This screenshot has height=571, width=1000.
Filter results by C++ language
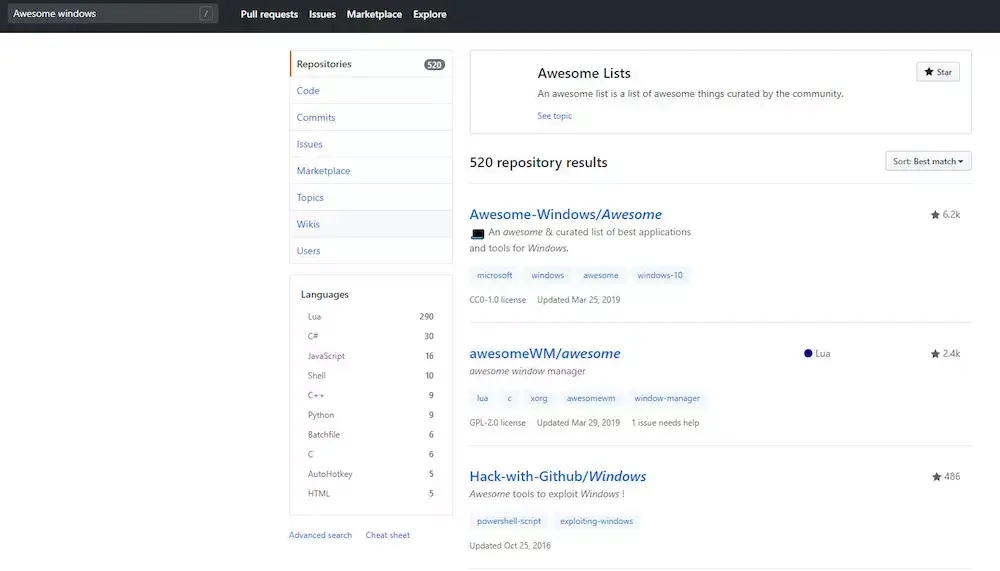[x=371, y=396]
